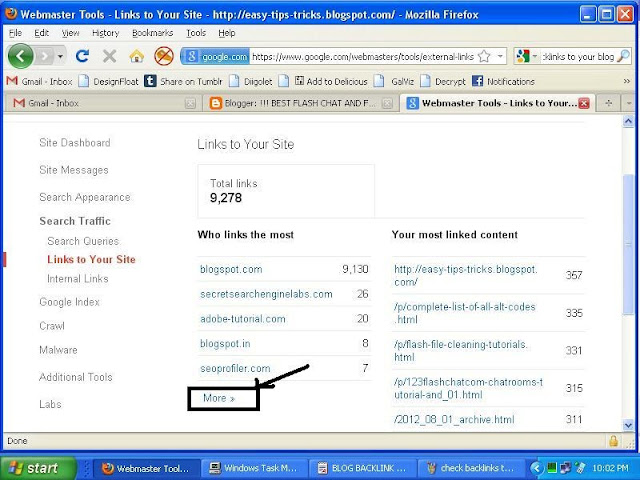The width and height of the screenshot is (640, 480).
Task: Open Gmail - Inbox bookmark
Action: click(x=39, y=81)
